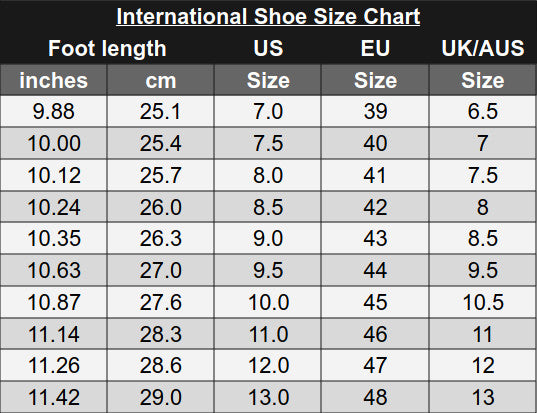Select the 11.42 inches cell
The width and height of the screenshot is (537, 413).
click(54, 397)
